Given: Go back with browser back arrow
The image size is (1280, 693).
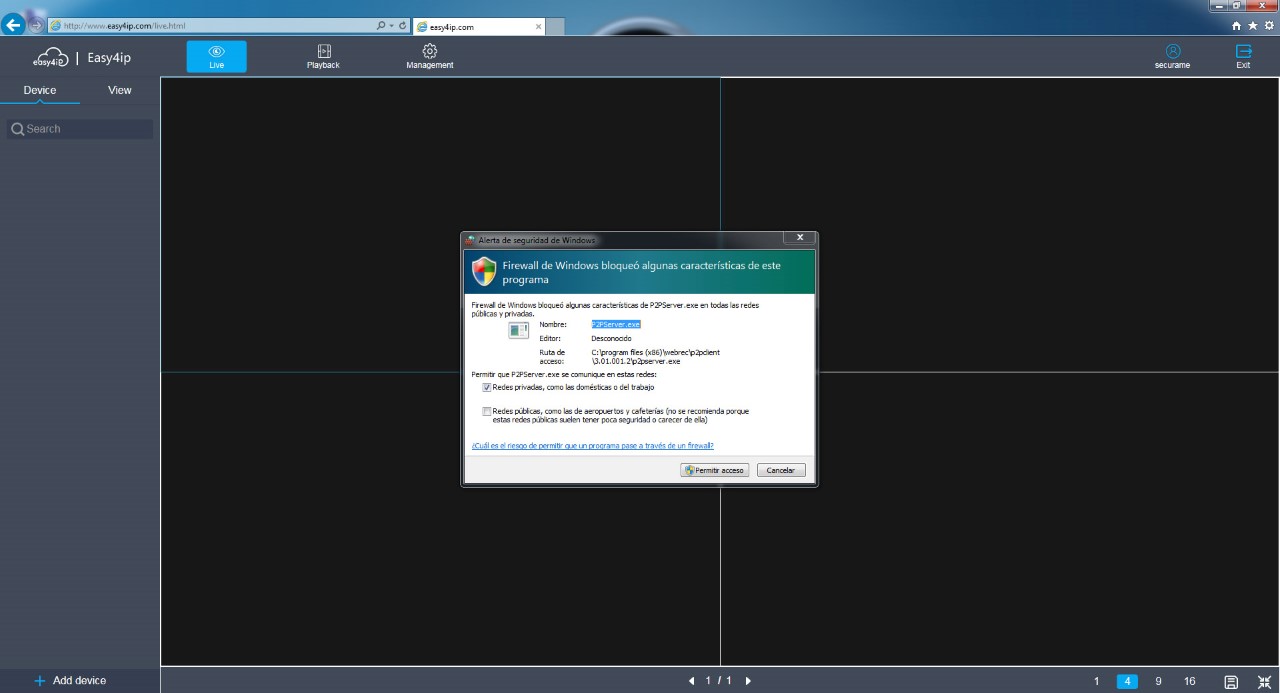Looking at the screenshot, I should click(x=13, y=25).
